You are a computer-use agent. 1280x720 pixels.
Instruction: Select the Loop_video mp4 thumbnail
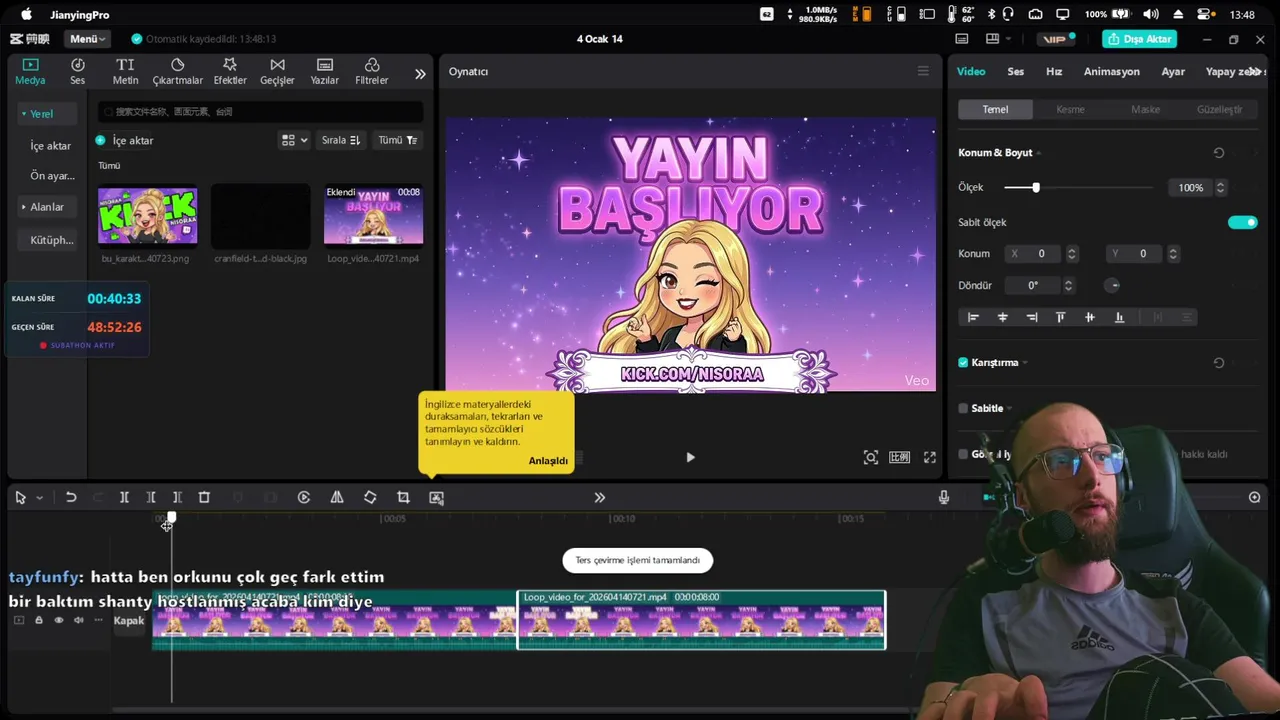[373, 215]
